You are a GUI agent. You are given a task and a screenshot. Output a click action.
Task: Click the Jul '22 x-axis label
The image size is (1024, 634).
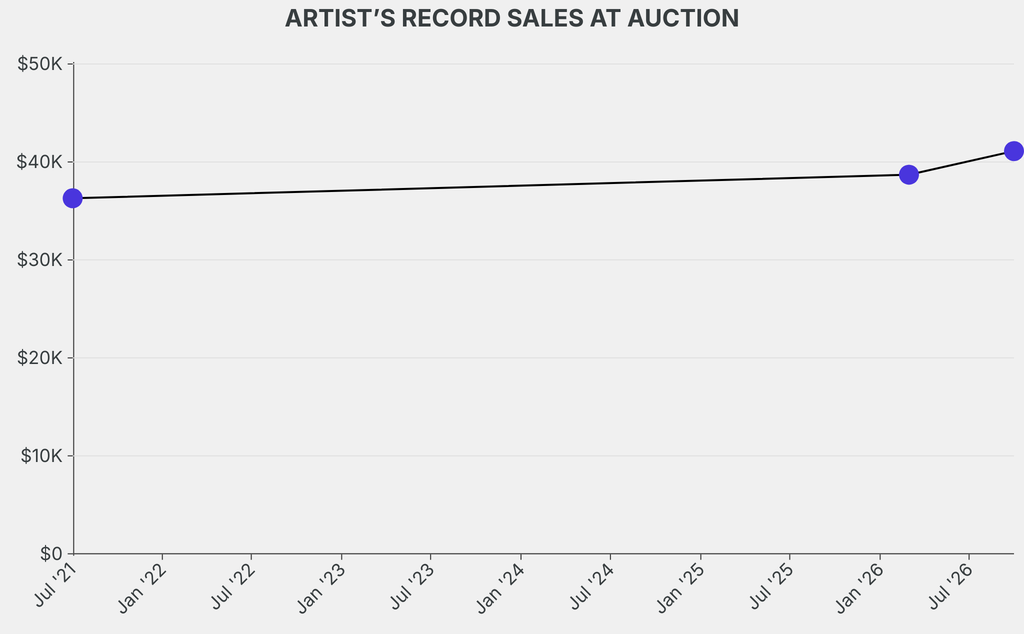233,586
